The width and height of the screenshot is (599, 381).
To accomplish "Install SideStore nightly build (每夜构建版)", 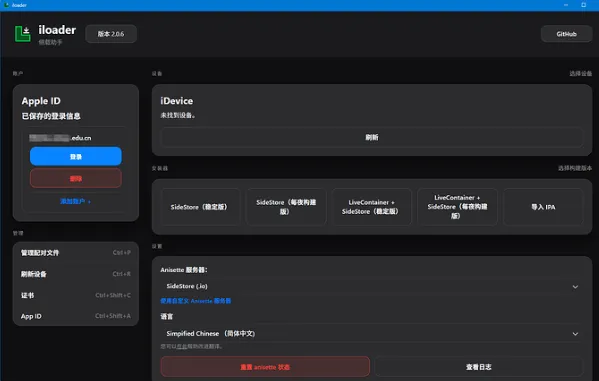I will (286, 207).
